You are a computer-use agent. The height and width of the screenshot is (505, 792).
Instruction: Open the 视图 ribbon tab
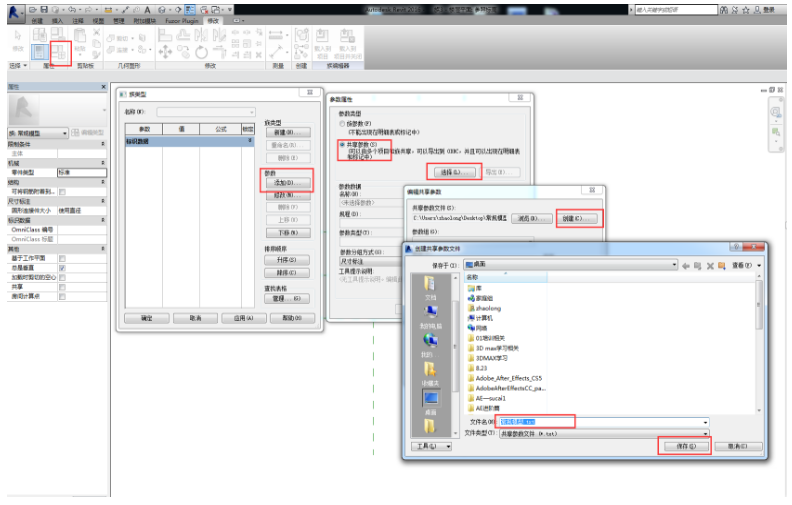tap(98, 21)
